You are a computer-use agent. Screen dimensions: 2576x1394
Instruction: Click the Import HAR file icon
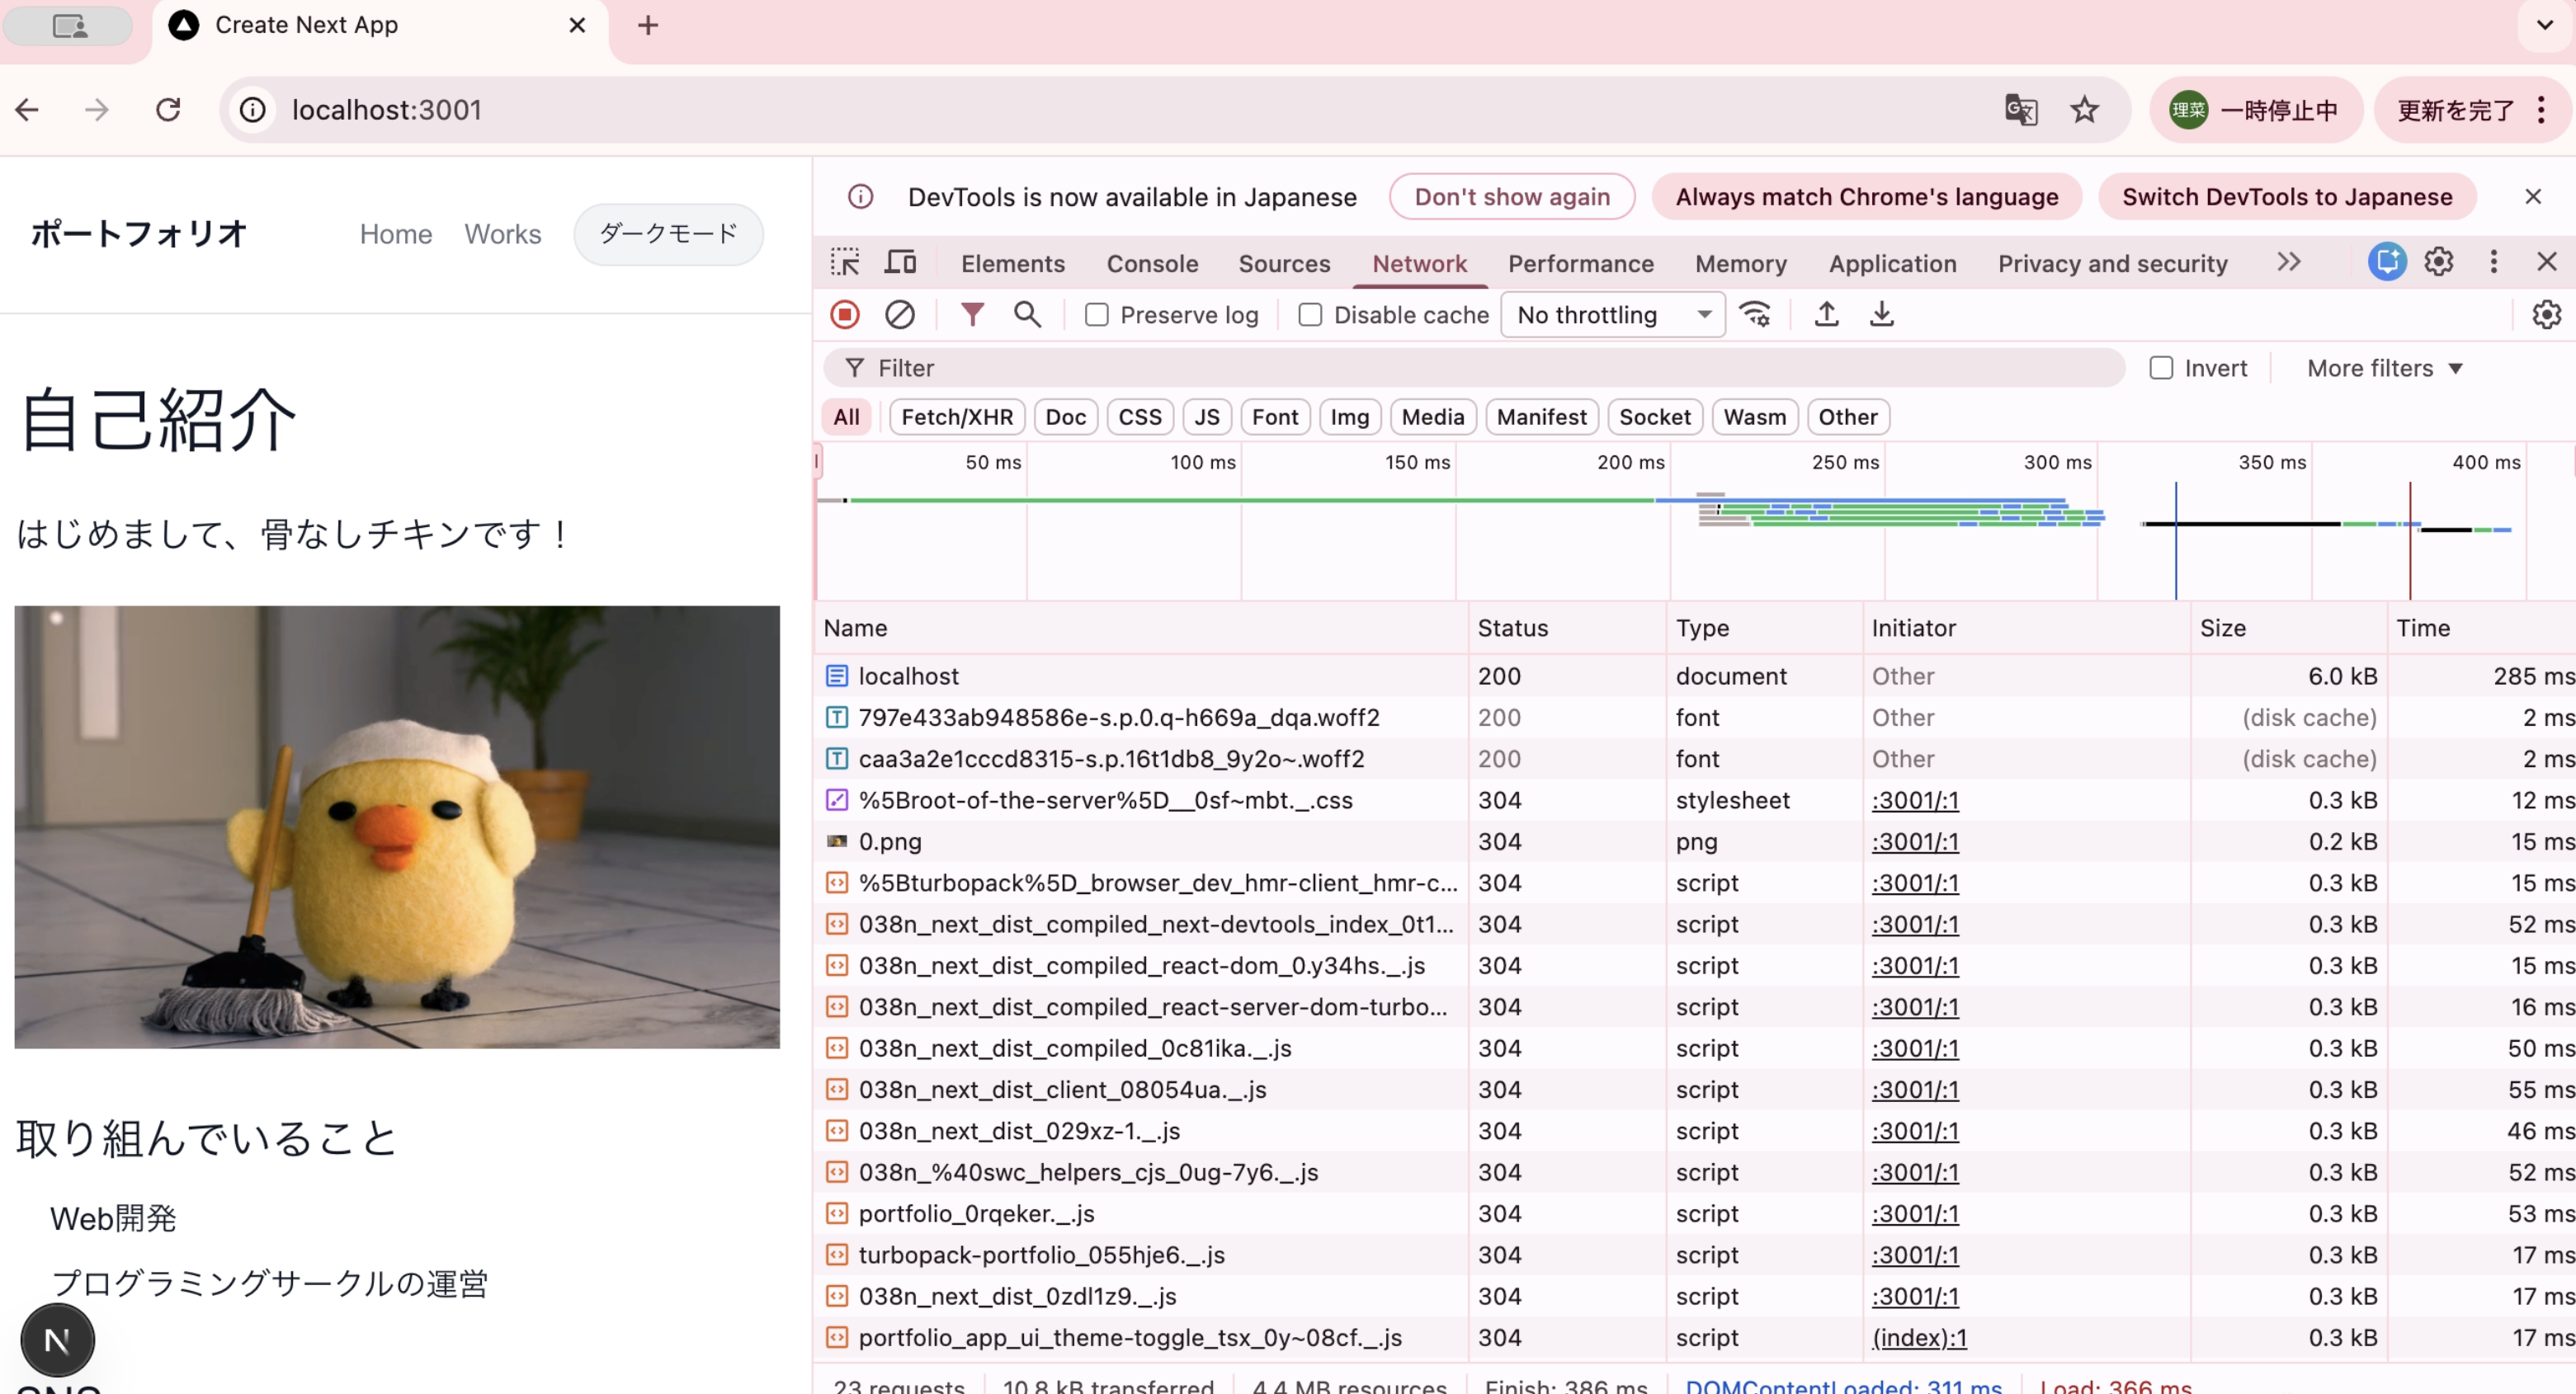tap(1826, 315)
